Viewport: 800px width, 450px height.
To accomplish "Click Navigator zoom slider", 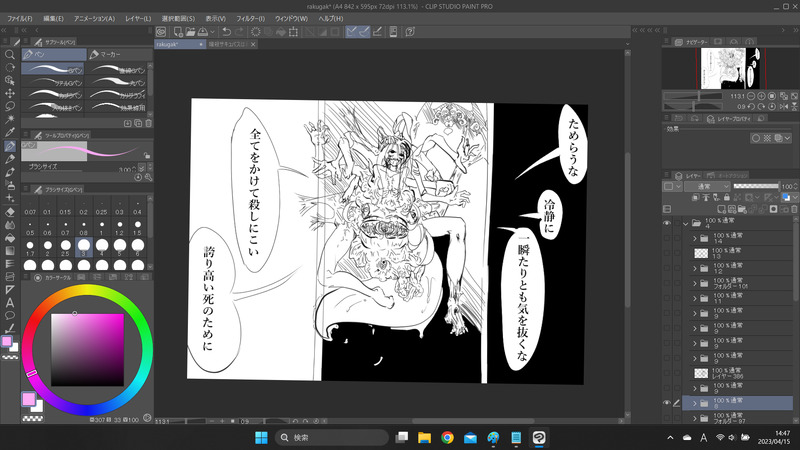I will coord(692,96).
